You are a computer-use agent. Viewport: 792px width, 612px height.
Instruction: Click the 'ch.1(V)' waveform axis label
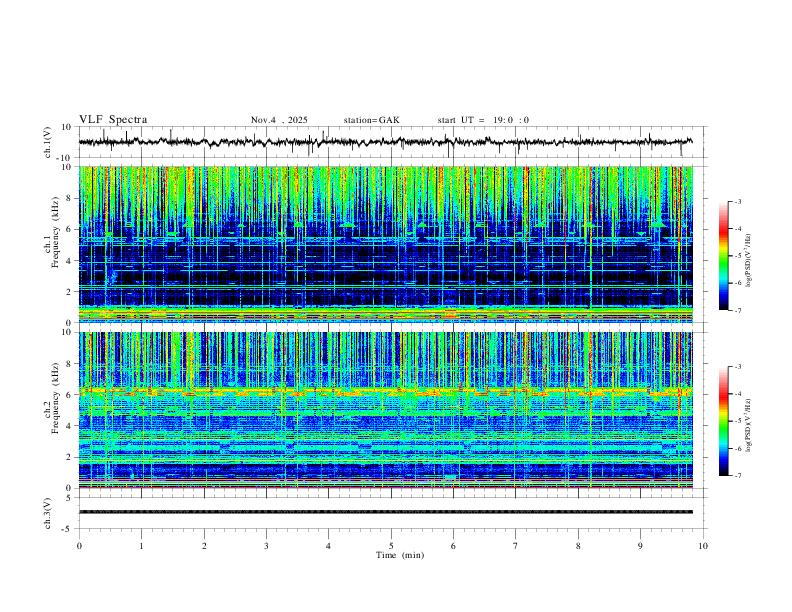(48, 142)
